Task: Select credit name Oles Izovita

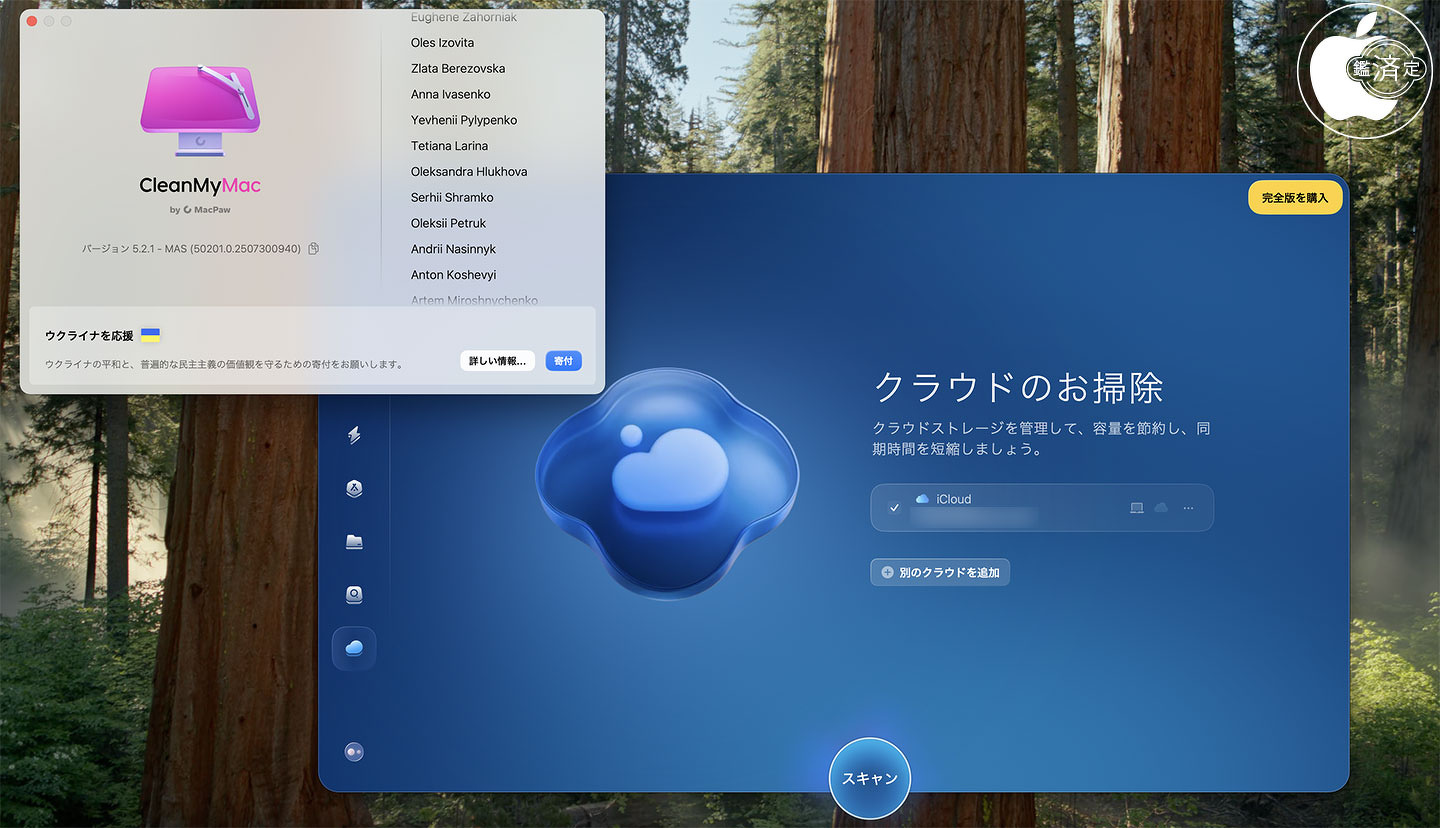Action: pyautogui.click(x=442, y=43)
